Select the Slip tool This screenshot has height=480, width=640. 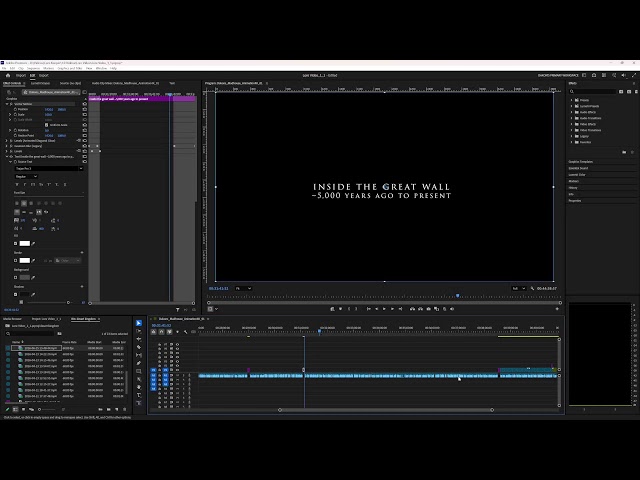tap(139, 355)
